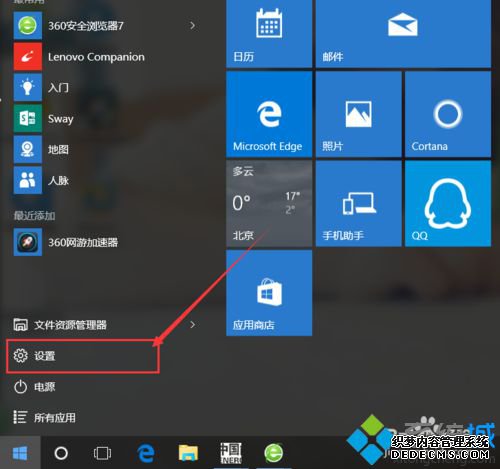Open 设置 settings entry
Screen dimensions: 500x469
[83, 356]
